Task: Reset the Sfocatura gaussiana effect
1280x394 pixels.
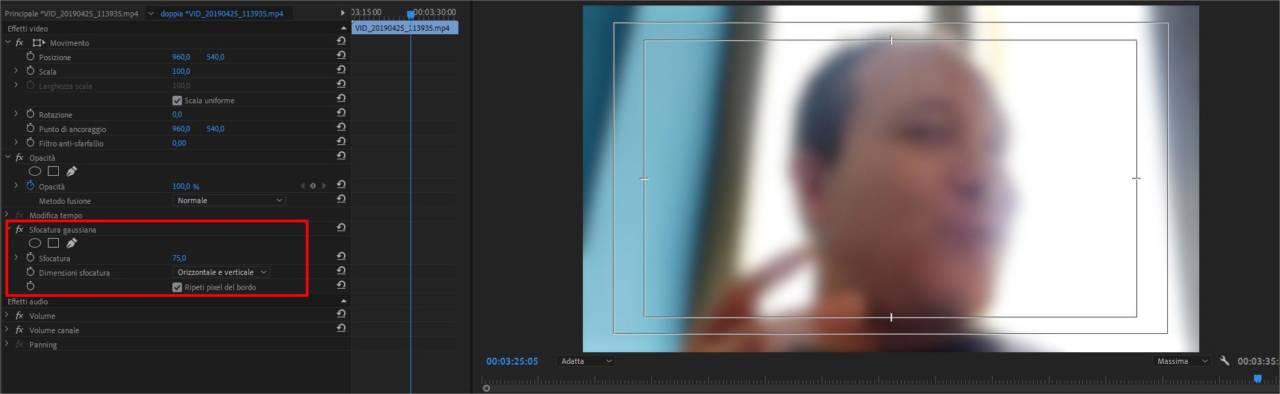Action: pyautogui.click(x=341, y=229)
